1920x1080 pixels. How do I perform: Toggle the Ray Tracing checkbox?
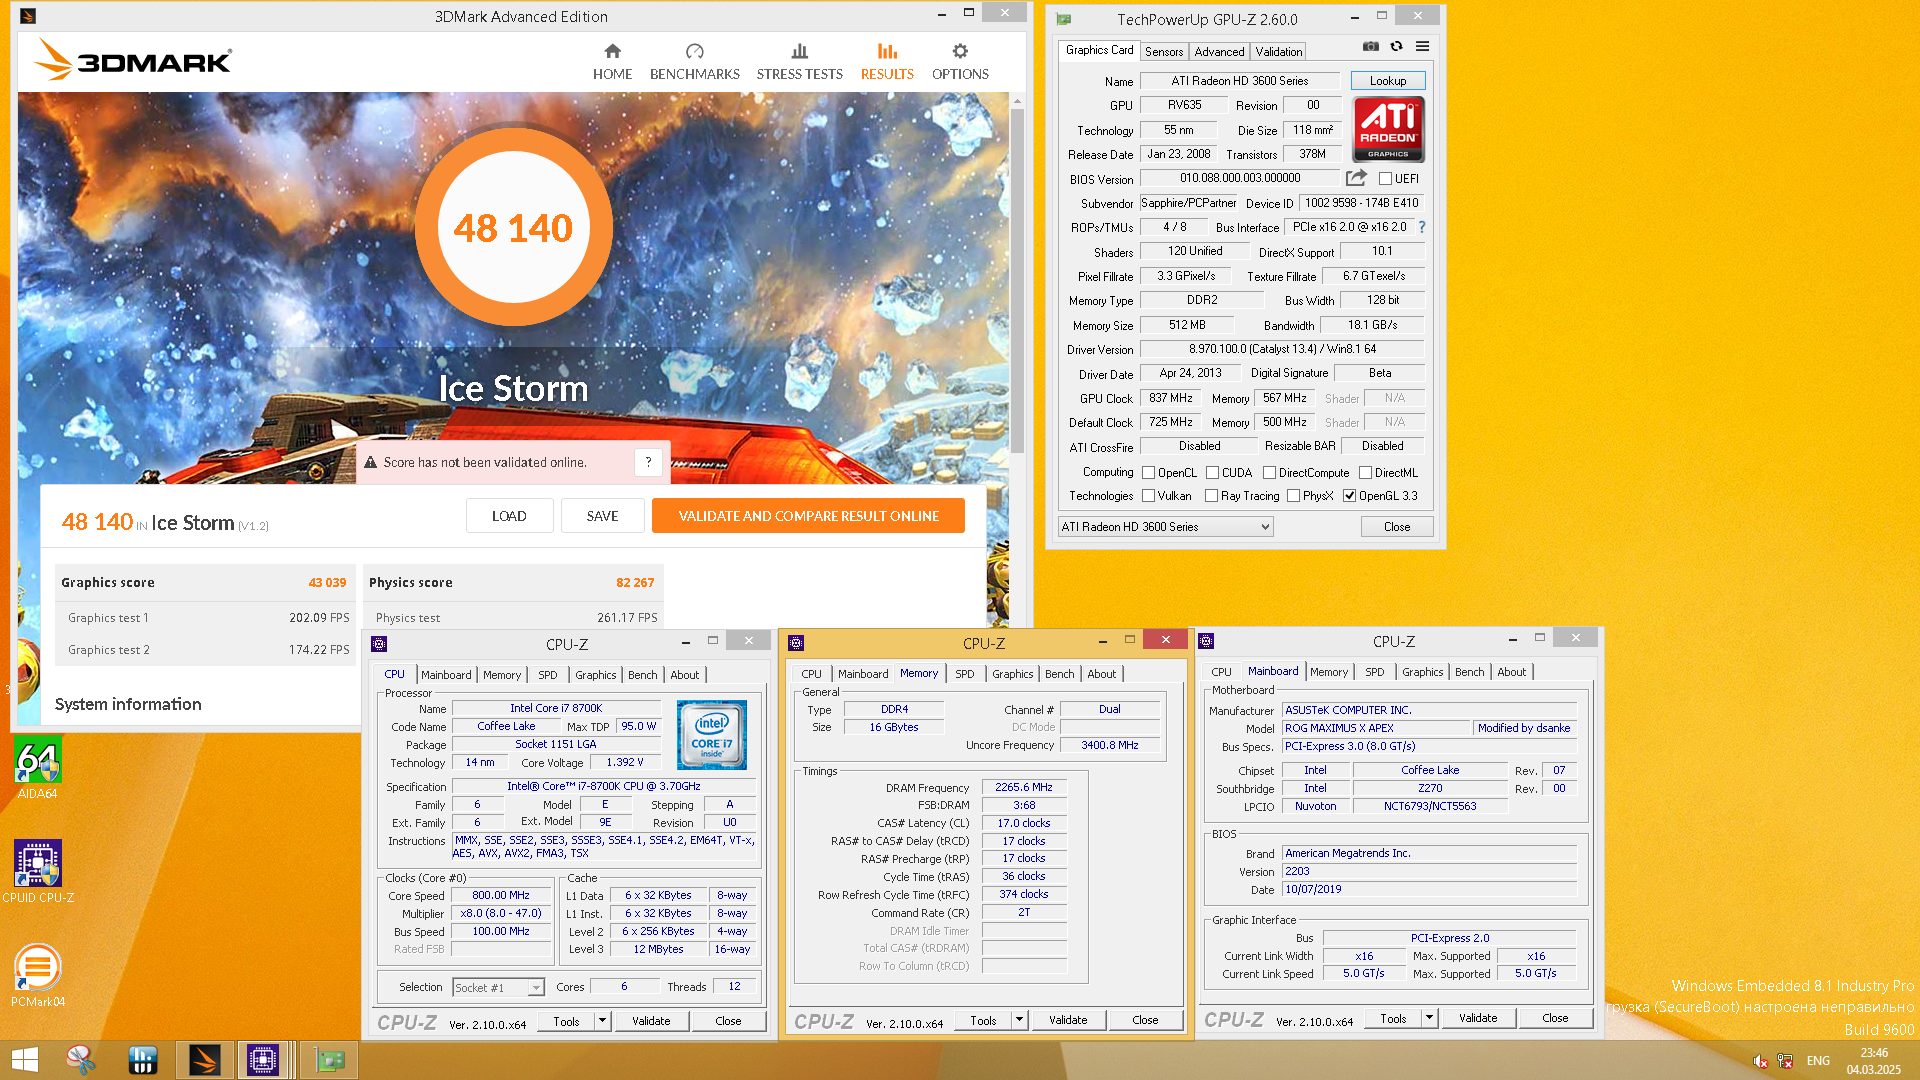click(1211, 496)
